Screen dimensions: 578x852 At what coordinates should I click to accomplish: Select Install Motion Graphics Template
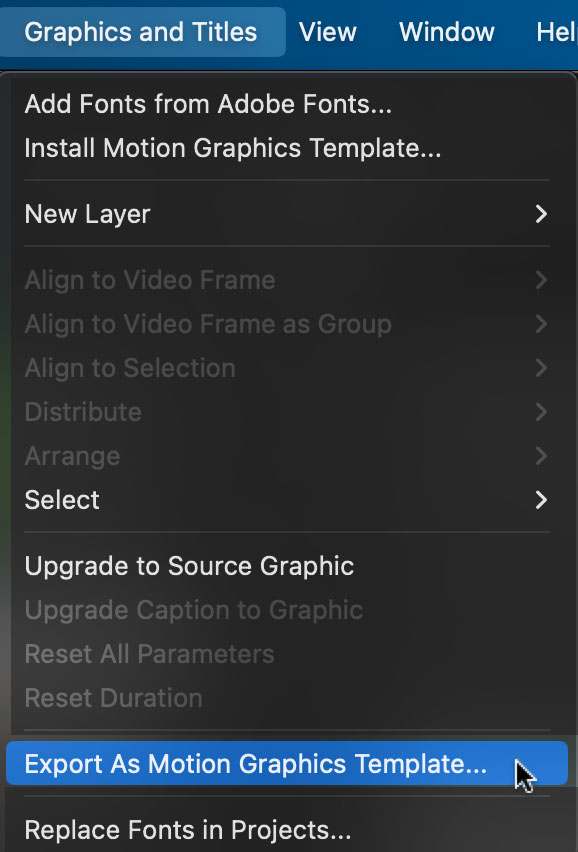tap(233, 148)
